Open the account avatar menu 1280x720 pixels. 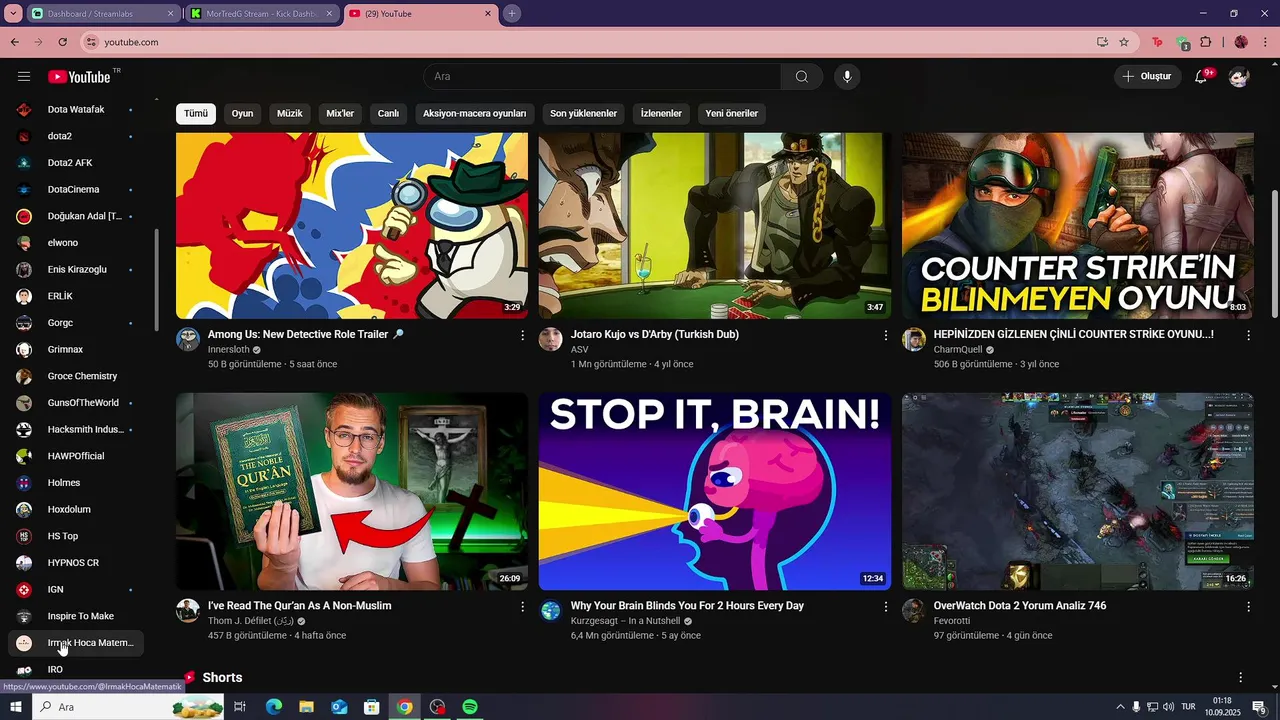(1239, 77)
